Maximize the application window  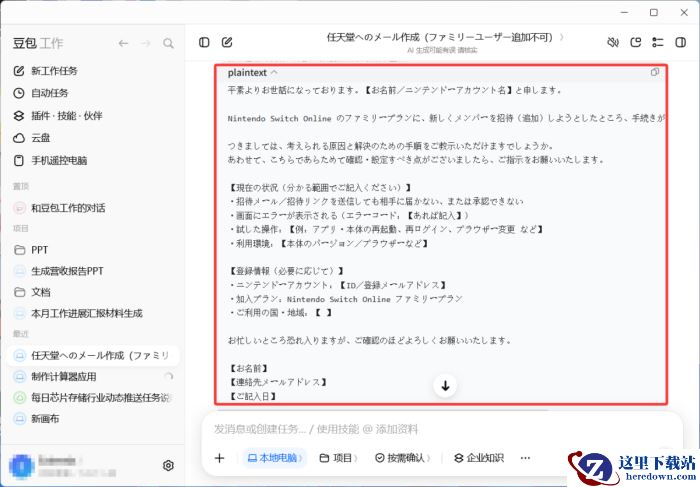click(x=654, y=12)
